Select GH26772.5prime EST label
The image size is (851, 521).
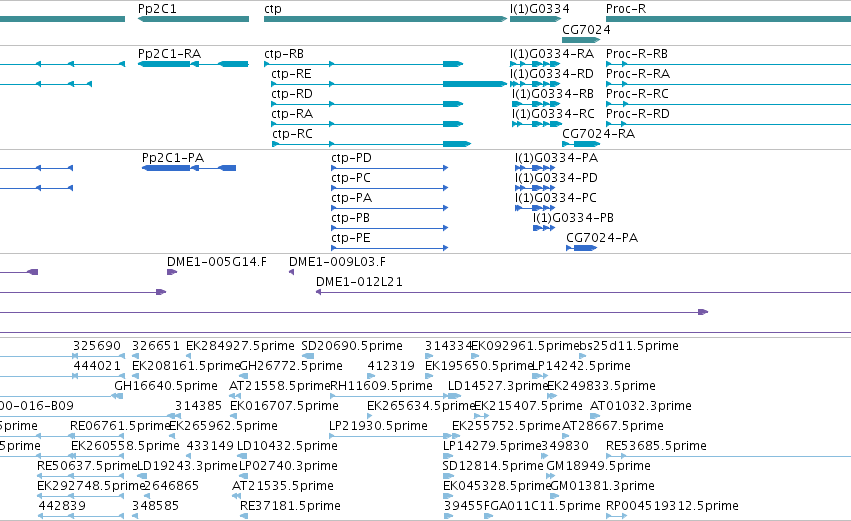[x=291, y=366]
